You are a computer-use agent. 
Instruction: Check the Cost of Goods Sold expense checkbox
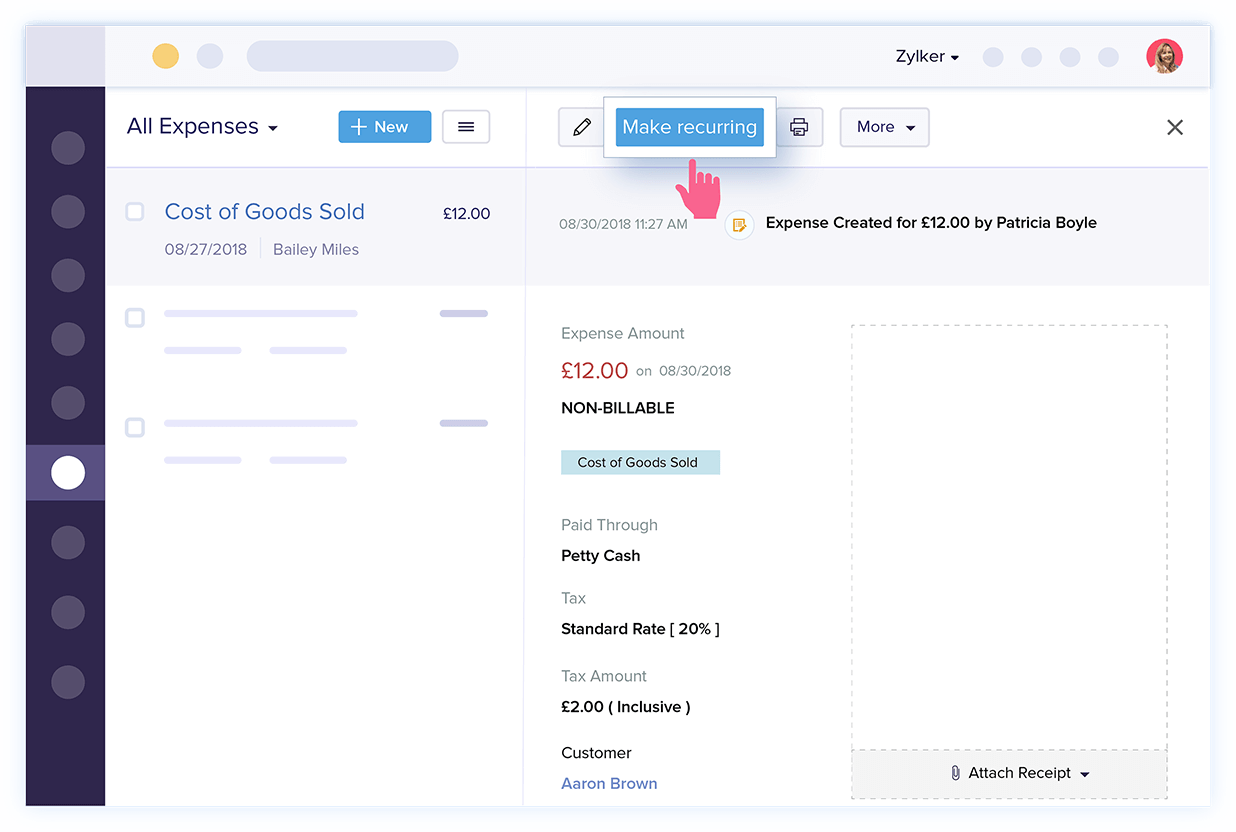click(x=135, y=211)
